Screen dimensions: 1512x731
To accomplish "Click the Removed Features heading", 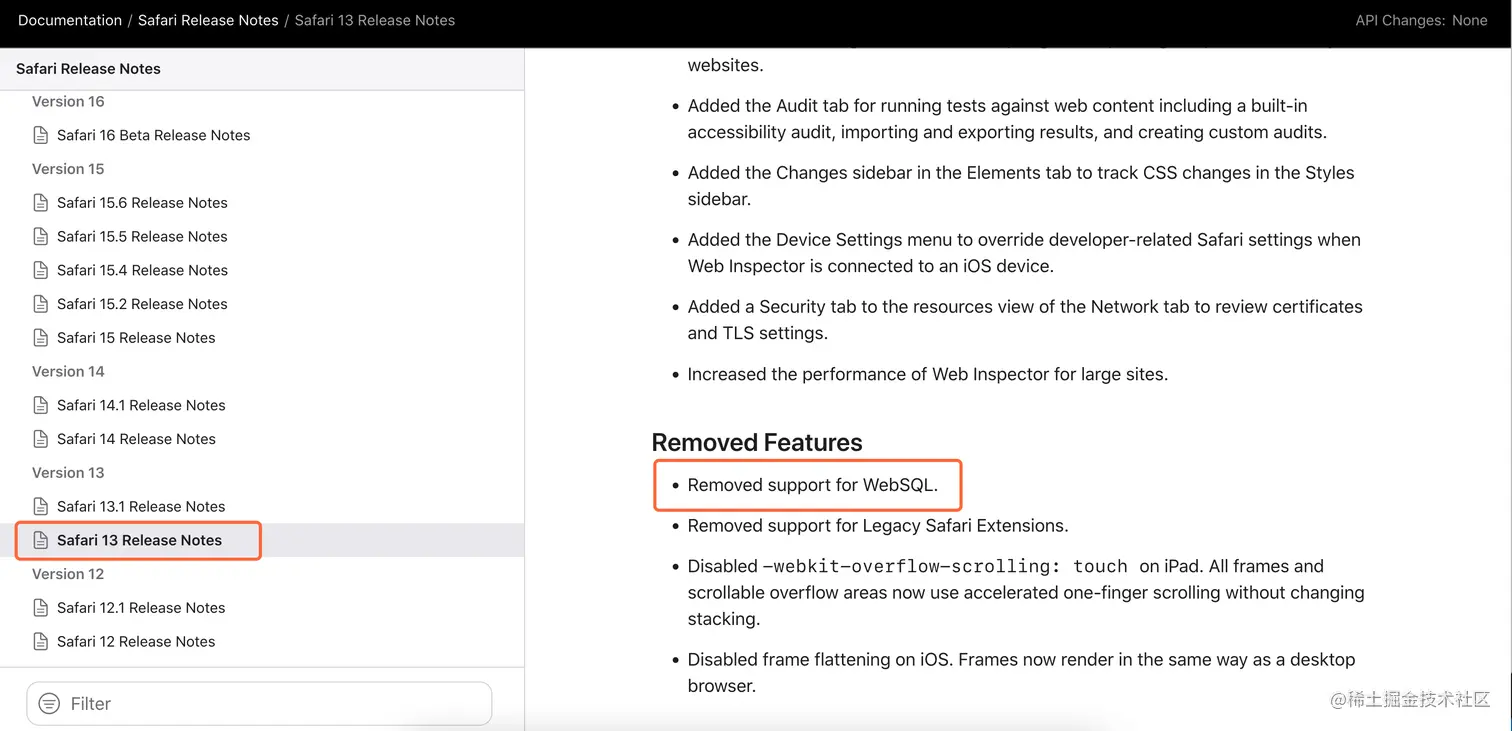I will pos(757,443).
